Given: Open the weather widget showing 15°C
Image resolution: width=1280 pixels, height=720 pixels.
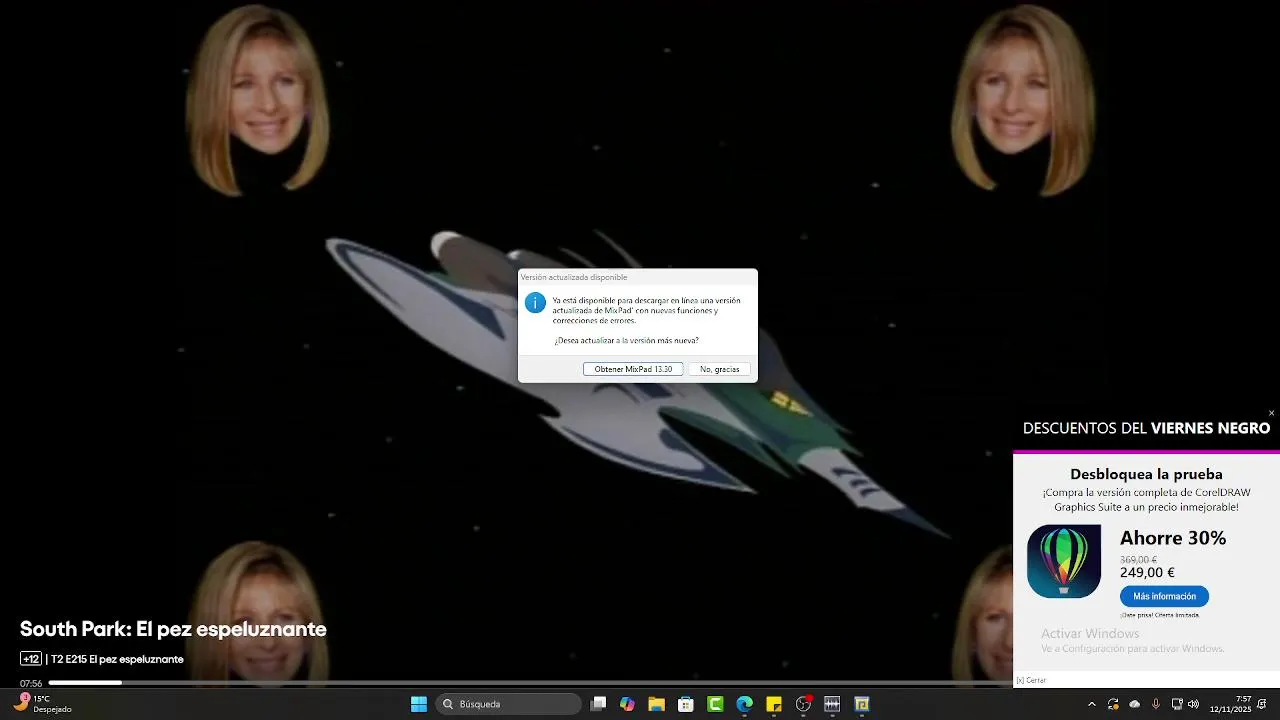Looking at the screenshot, I should point(42,704).
